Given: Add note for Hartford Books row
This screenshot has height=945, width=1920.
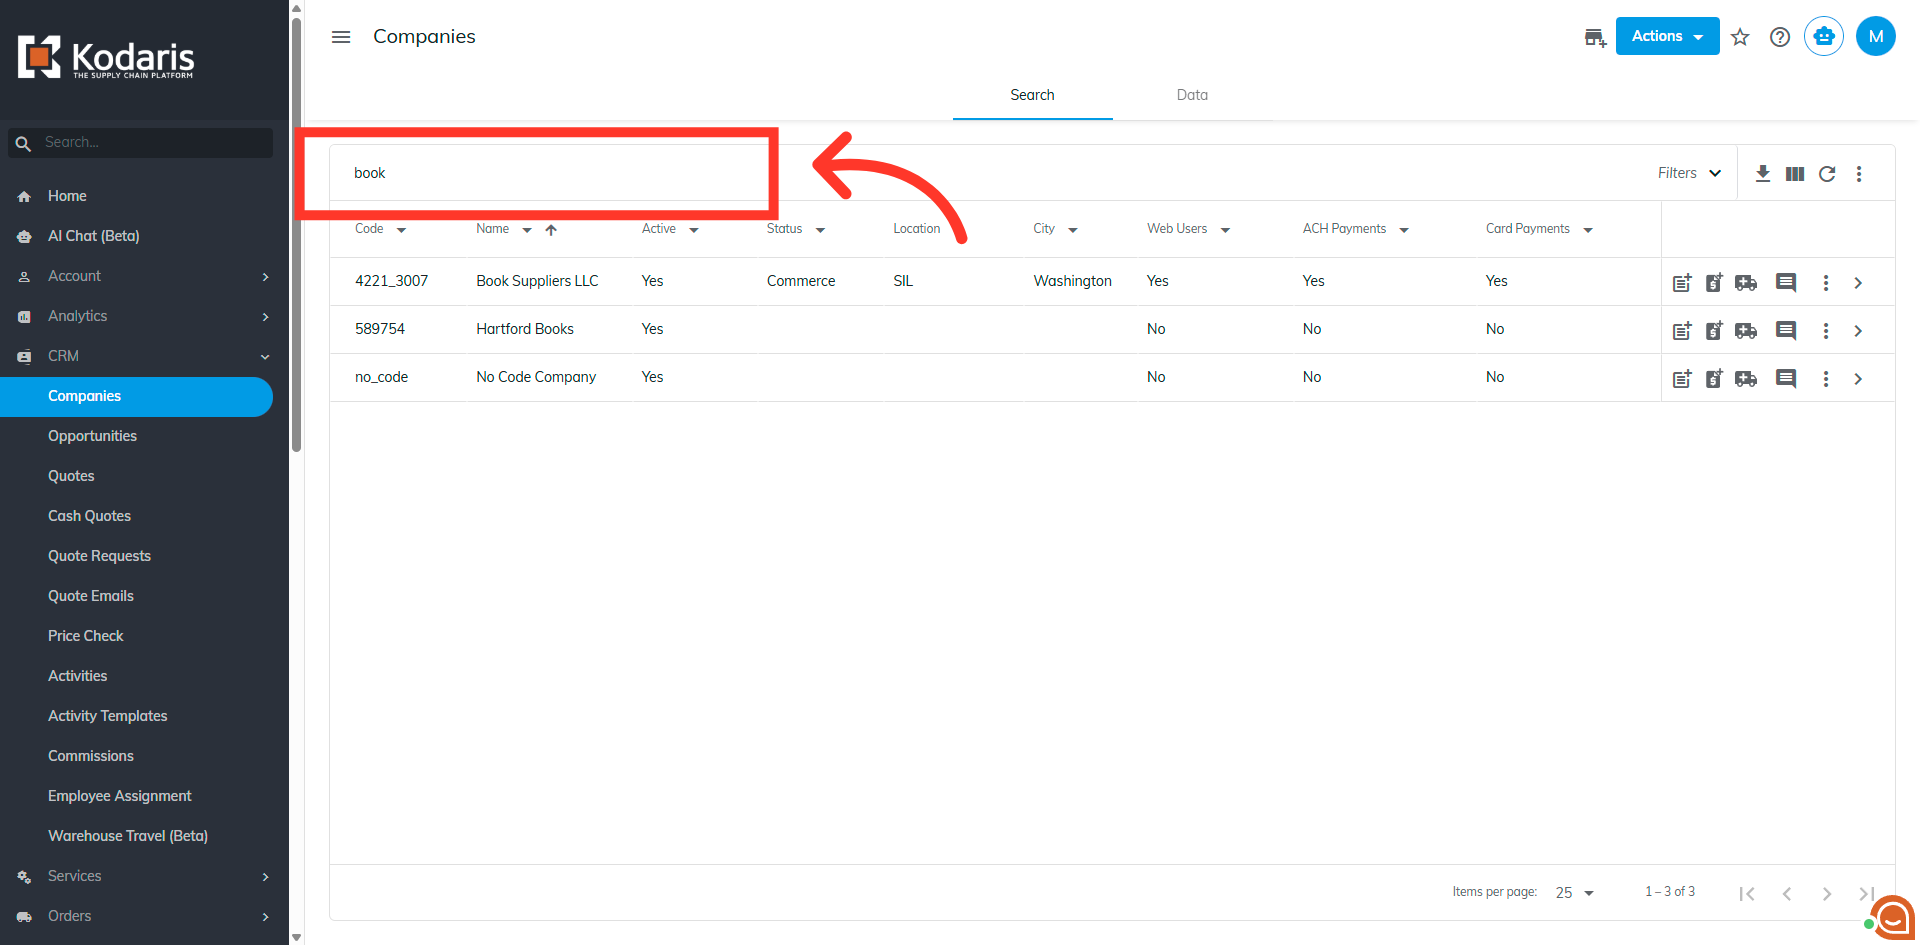Looking at the screenshot, I should coord(1682,331).
